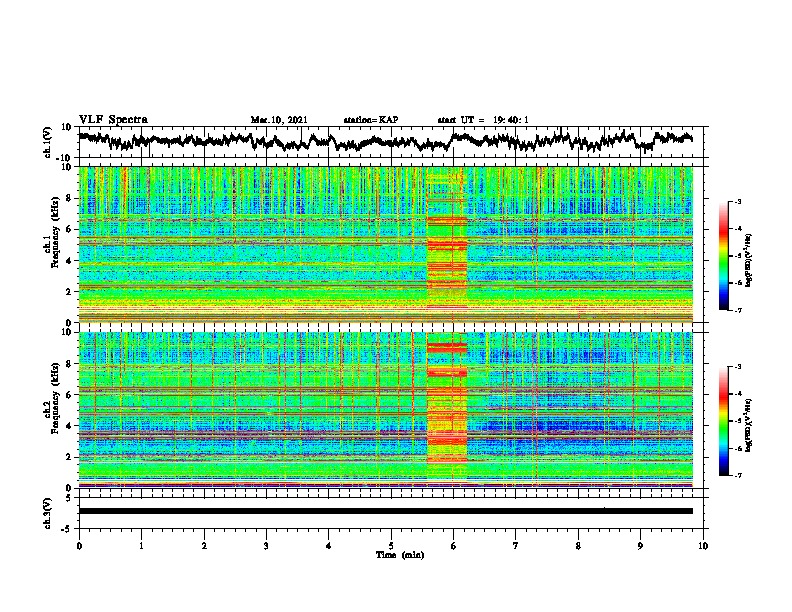The width and height of the screenshot is (792, 612).
Task: Click the red burst in ch.1 spectrogram
Action: (447, 245)
